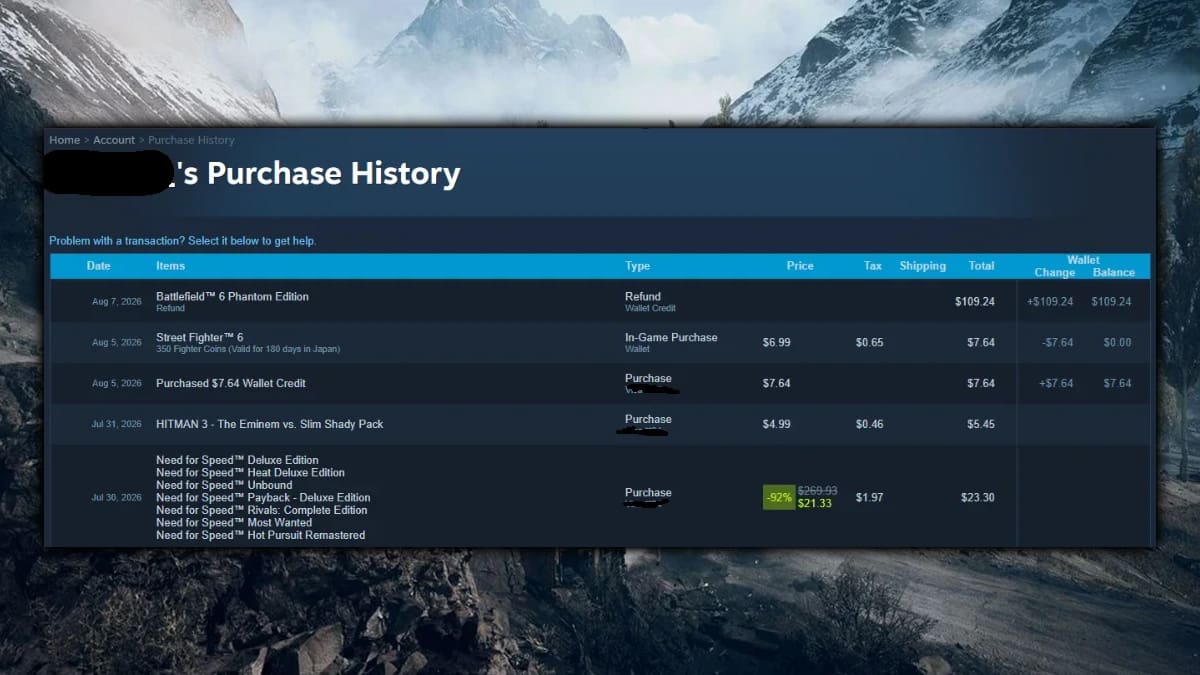Select the Price column header
The height and width of the screenshot is (675, 1200).
[x=800, y=266]
